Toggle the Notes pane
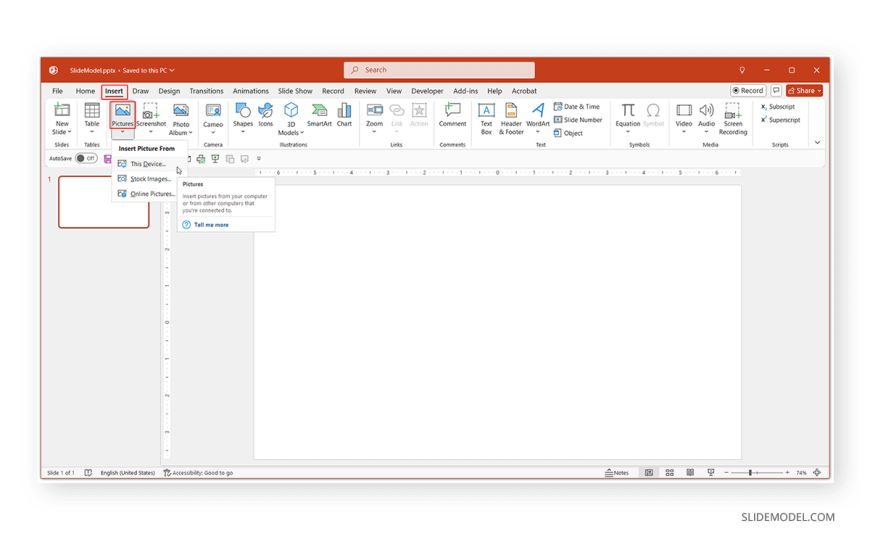The image size is (870, 539). (617, 473)
